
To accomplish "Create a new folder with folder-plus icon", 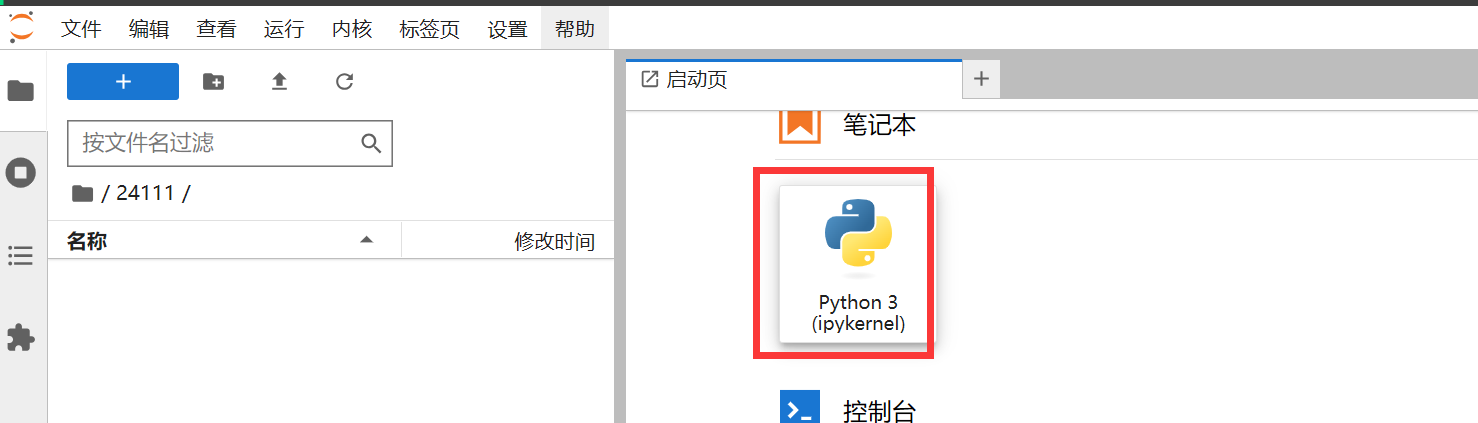I will click(x=213, y=82).
